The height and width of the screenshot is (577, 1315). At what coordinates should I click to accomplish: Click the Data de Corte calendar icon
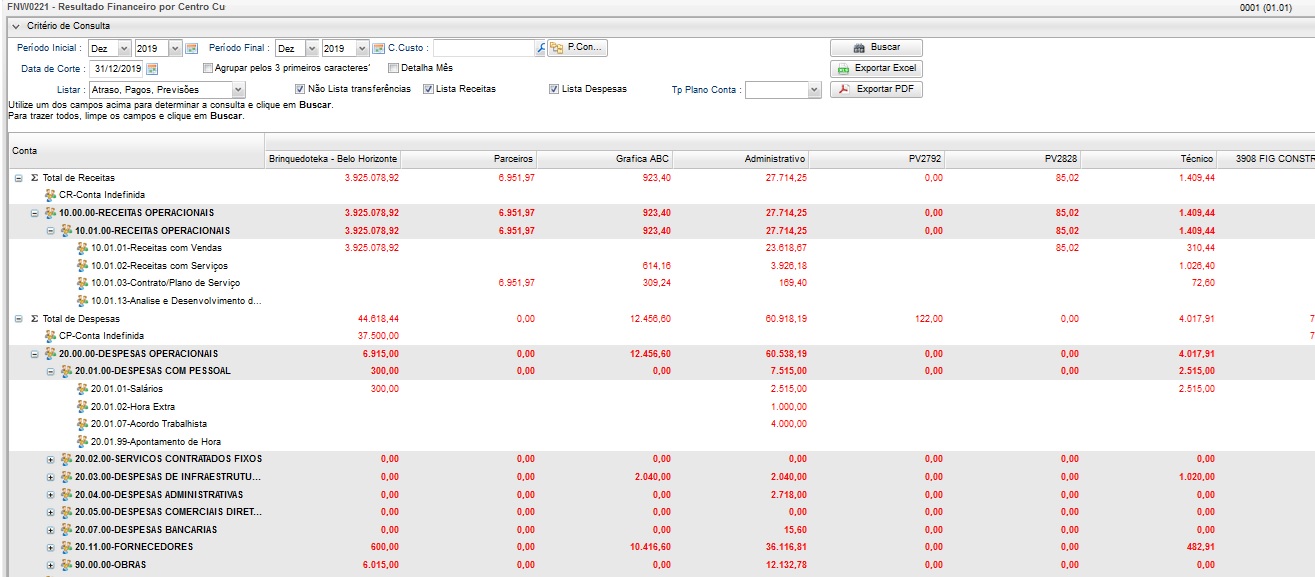[153, 69]
